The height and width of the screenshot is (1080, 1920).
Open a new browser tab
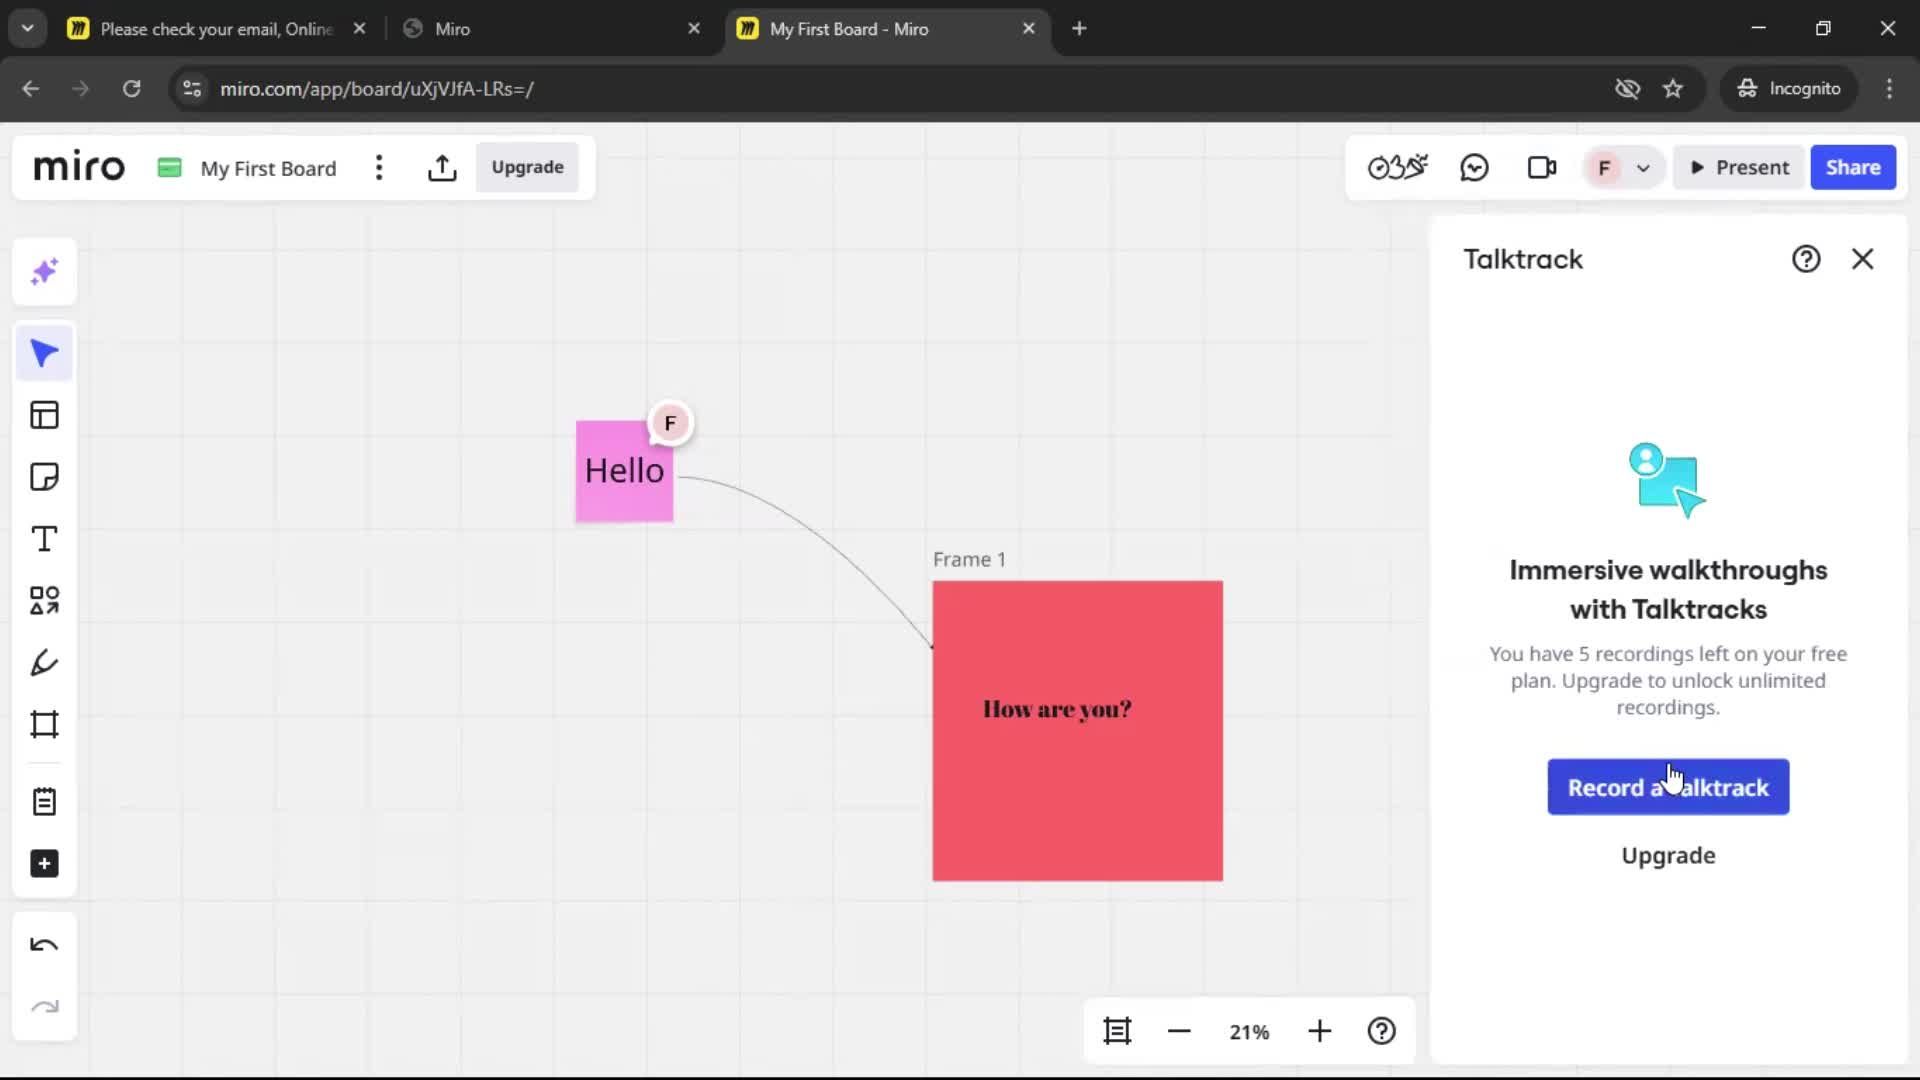pos(1079,29)
